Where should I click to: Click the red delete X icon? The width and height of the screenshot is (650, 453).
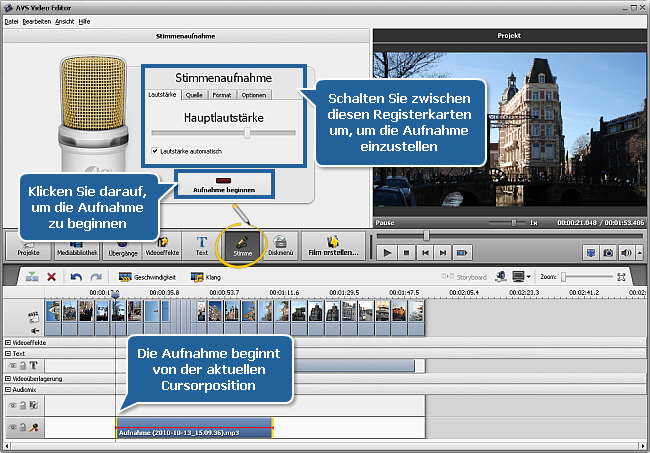pos(52,277)
